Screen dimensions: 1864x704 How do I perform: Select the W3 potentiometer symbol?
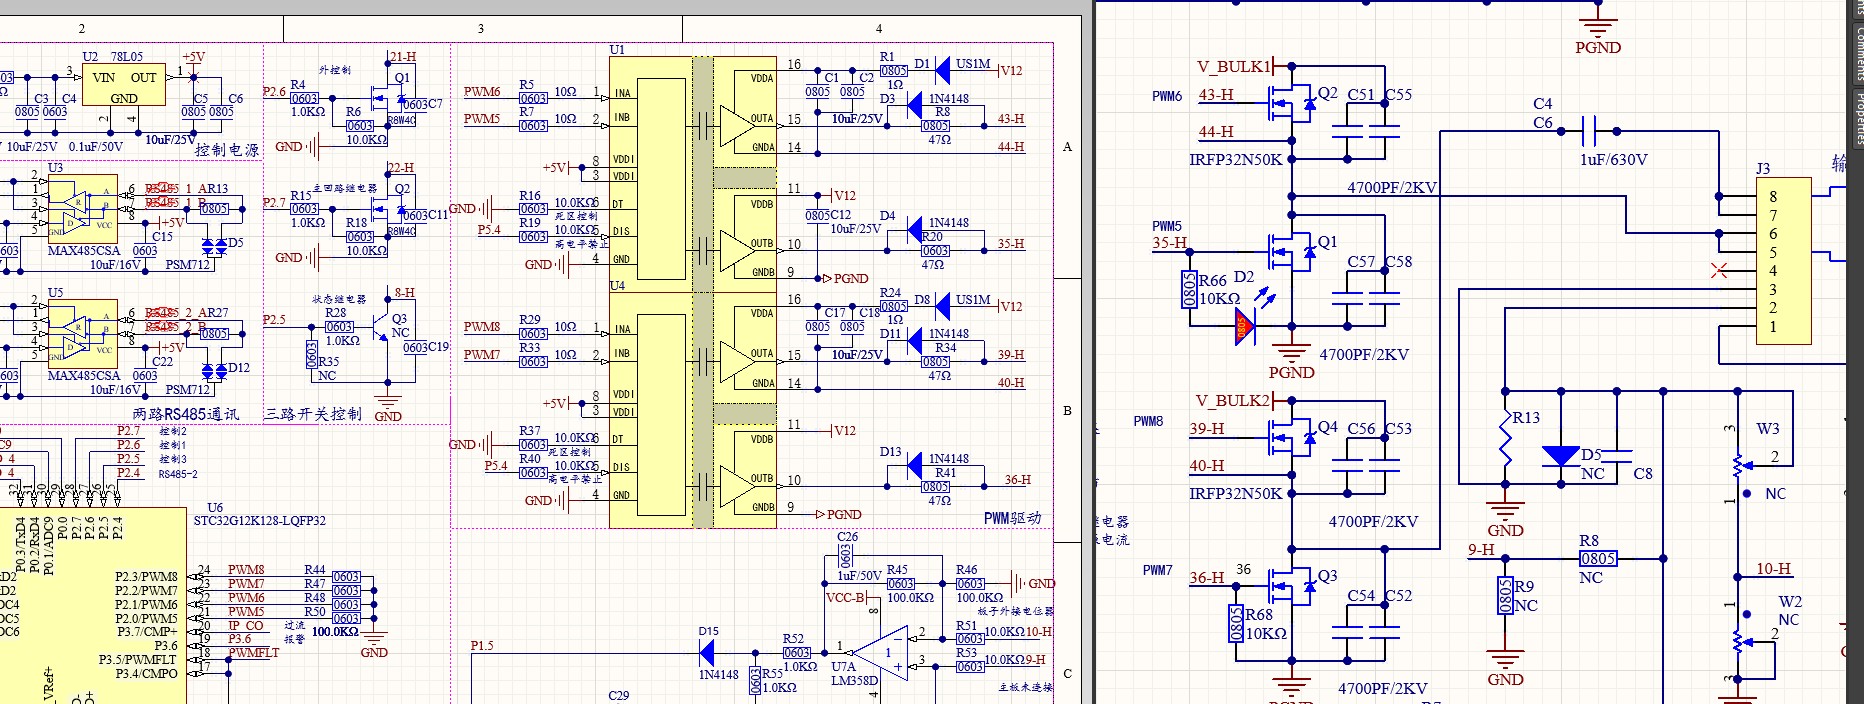coord(1740,462)
